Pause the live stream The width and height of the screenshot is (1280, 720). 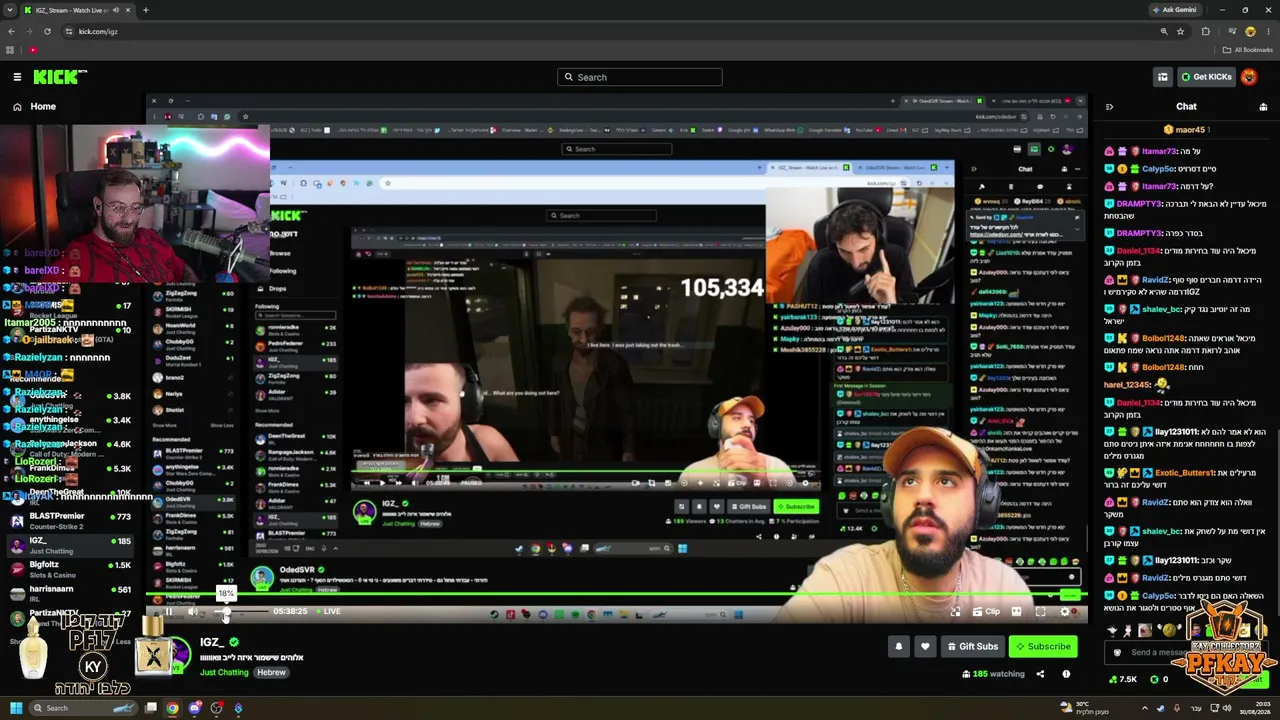coord(169,612)
